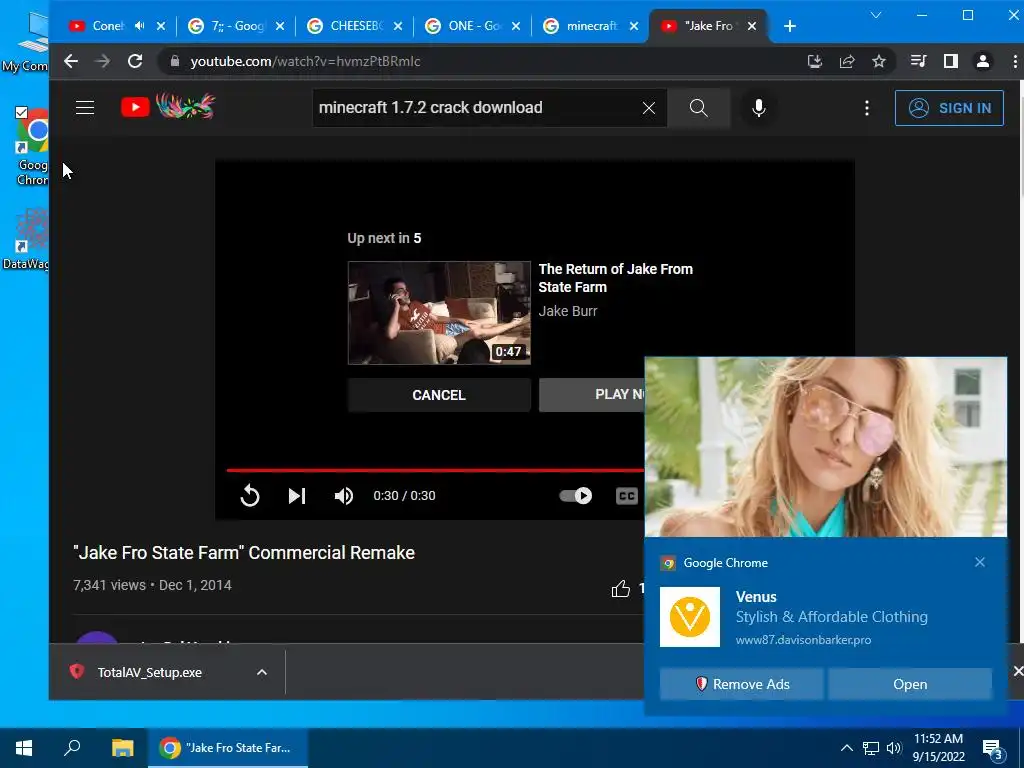This screenshot has width=1024, height=768.
Task: Open Chrome side panel icon
Action: (x=951, y=61)
